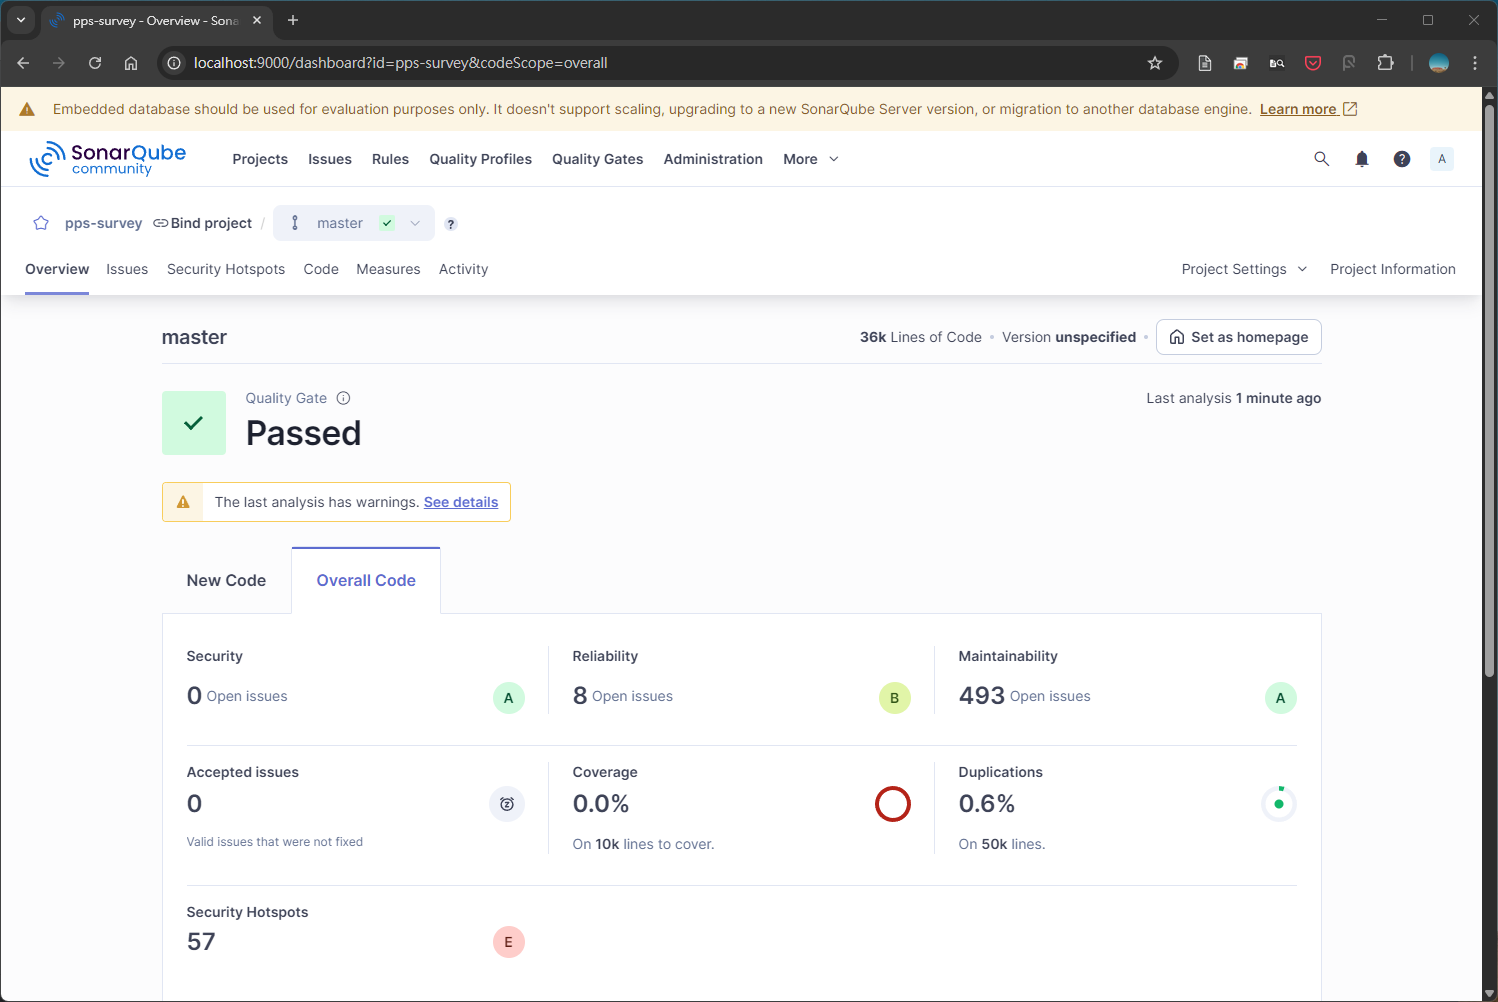
Task: Click the Quality Gate info icon
Action: tap(343, 398)
